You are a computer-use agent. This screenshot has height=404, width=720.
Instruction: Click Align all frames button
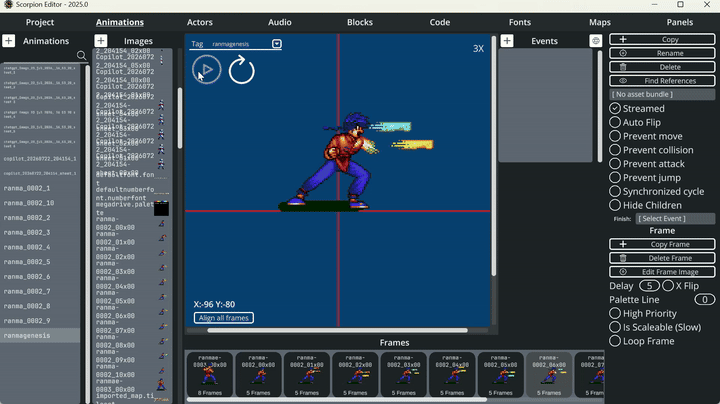pos(224,318)
